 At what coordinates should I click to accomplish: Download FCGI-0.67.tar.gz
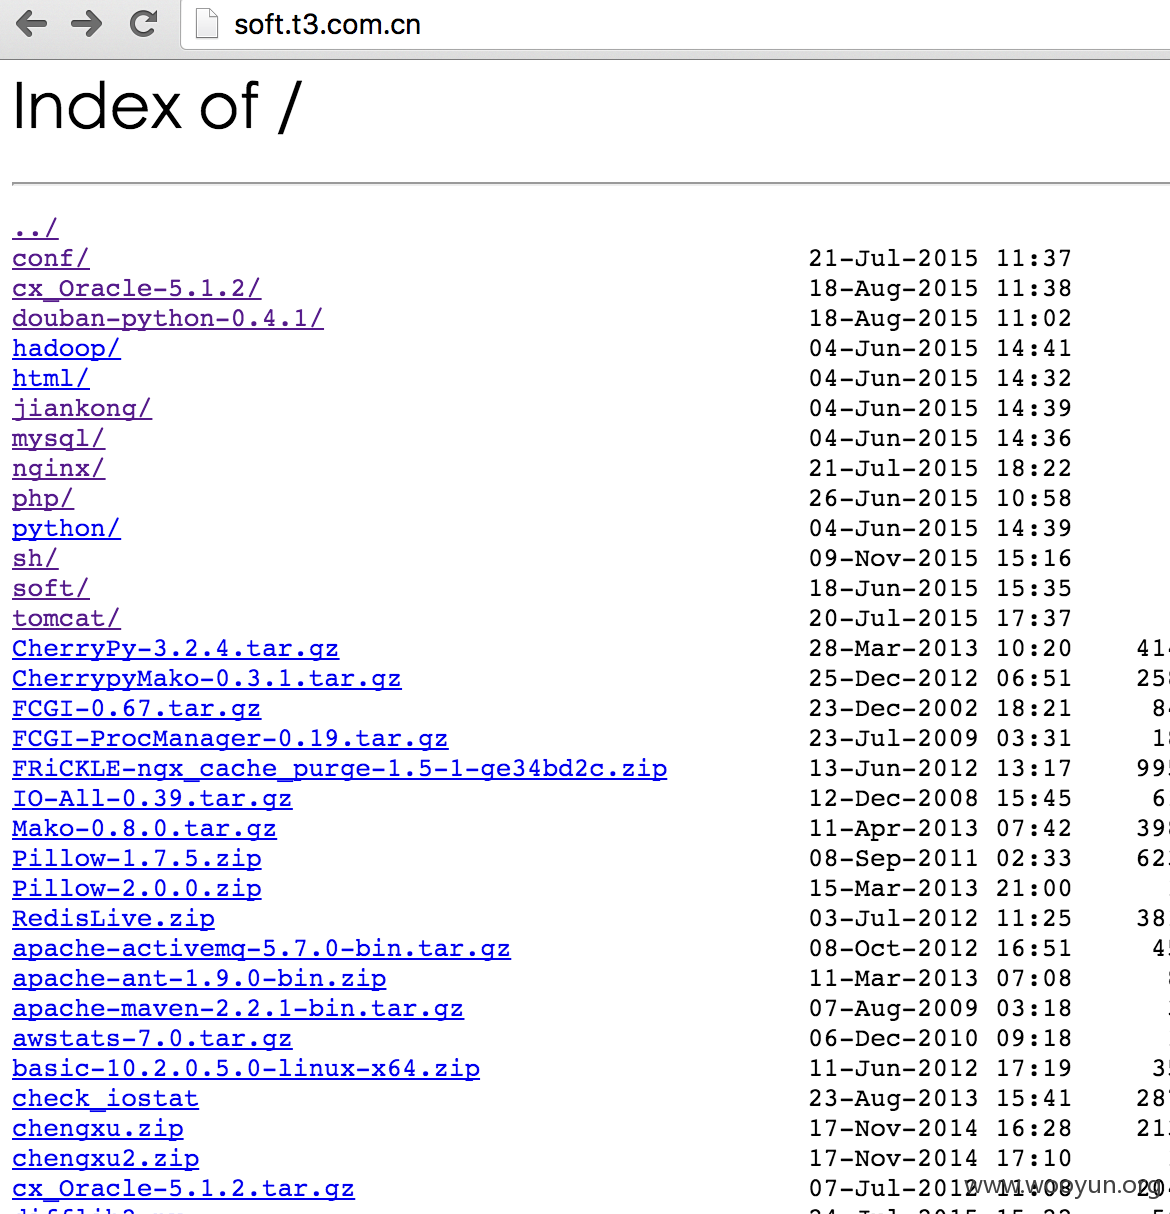pos(136,708)
